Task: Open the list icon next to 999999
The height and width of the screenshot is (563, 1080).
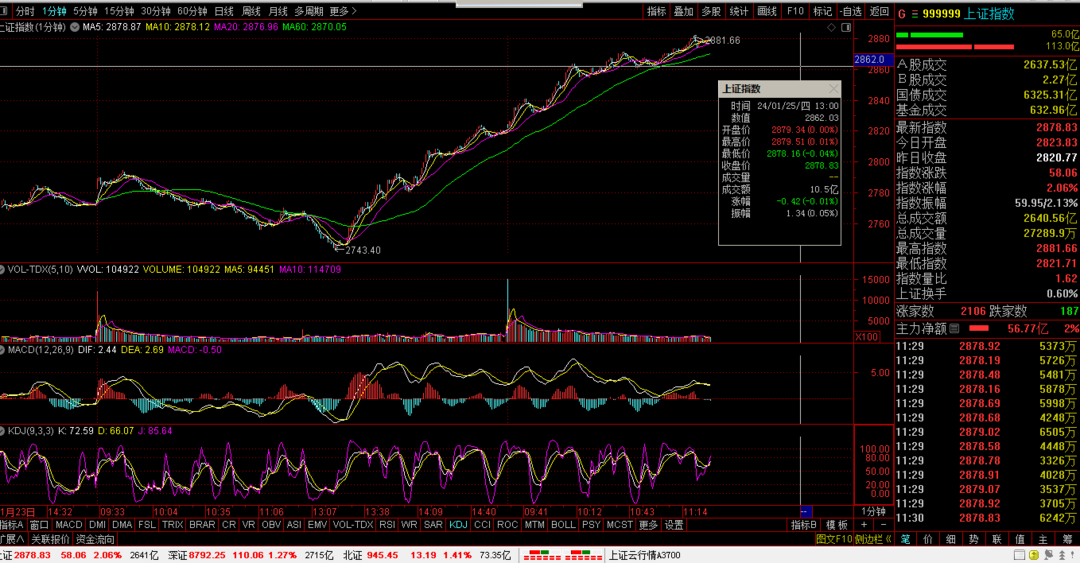Action: [x=915, y=14]
